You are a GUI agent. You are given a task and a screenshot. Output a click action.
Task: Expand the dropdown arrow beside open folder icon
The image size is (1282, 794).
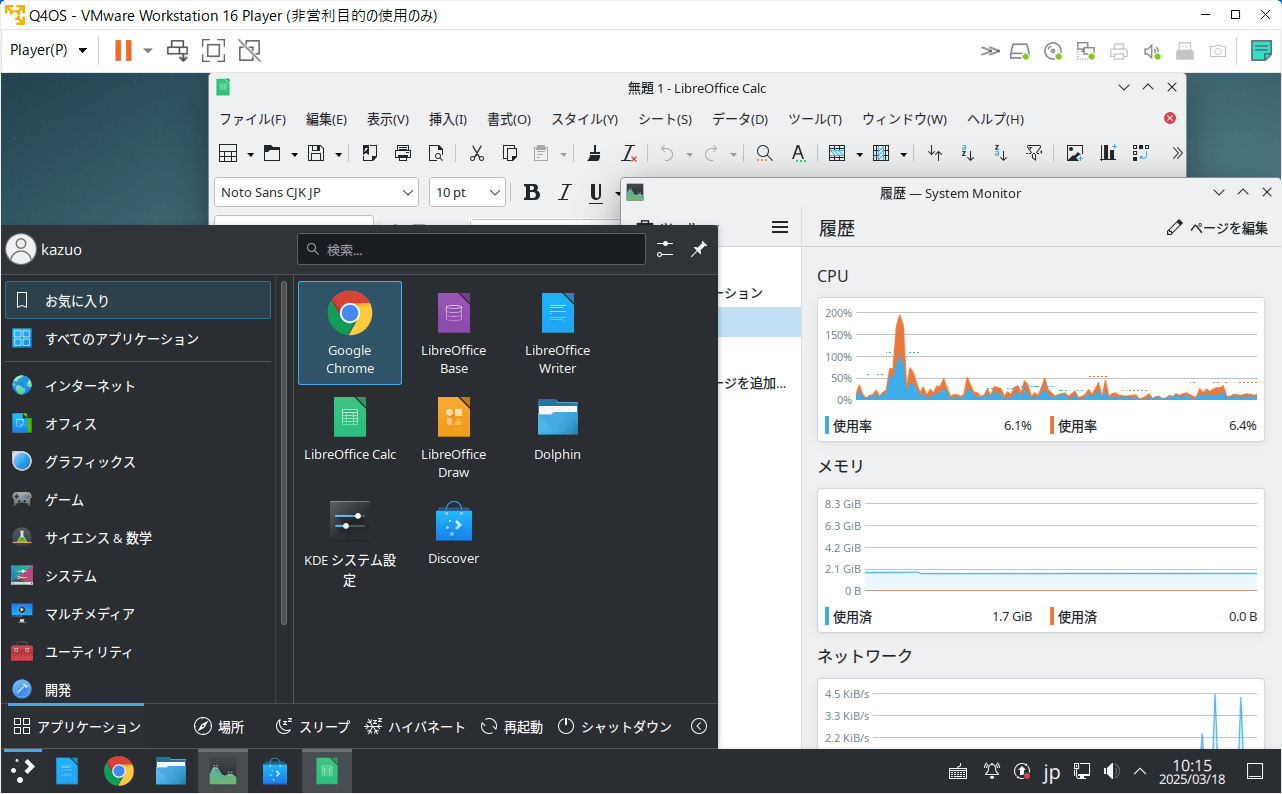[294, 154]
